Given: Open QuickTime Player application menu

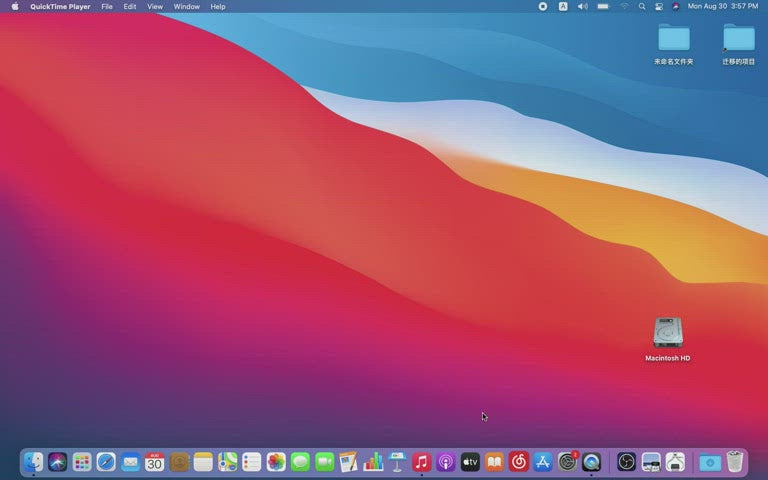Looking at the screenshot, I should pos(60,6).
